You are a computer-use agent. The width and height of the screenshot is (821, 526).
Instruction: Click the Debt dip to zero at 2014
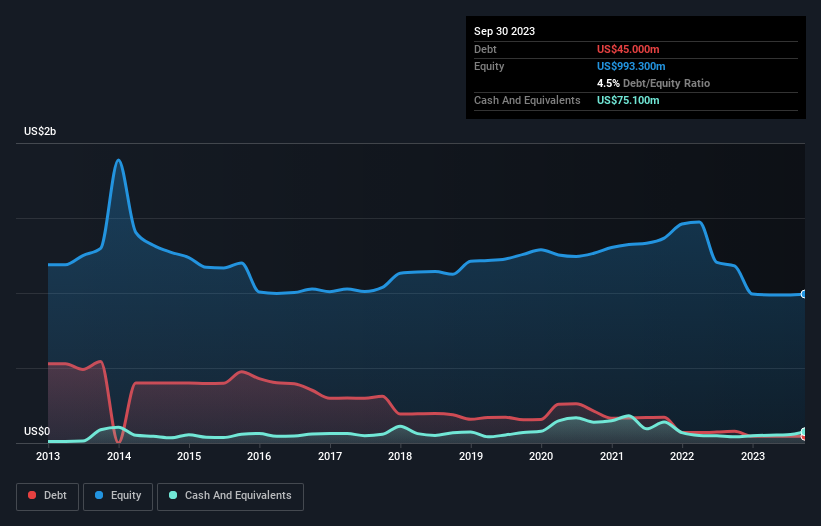pyautogui.click(x=119, y=441)
